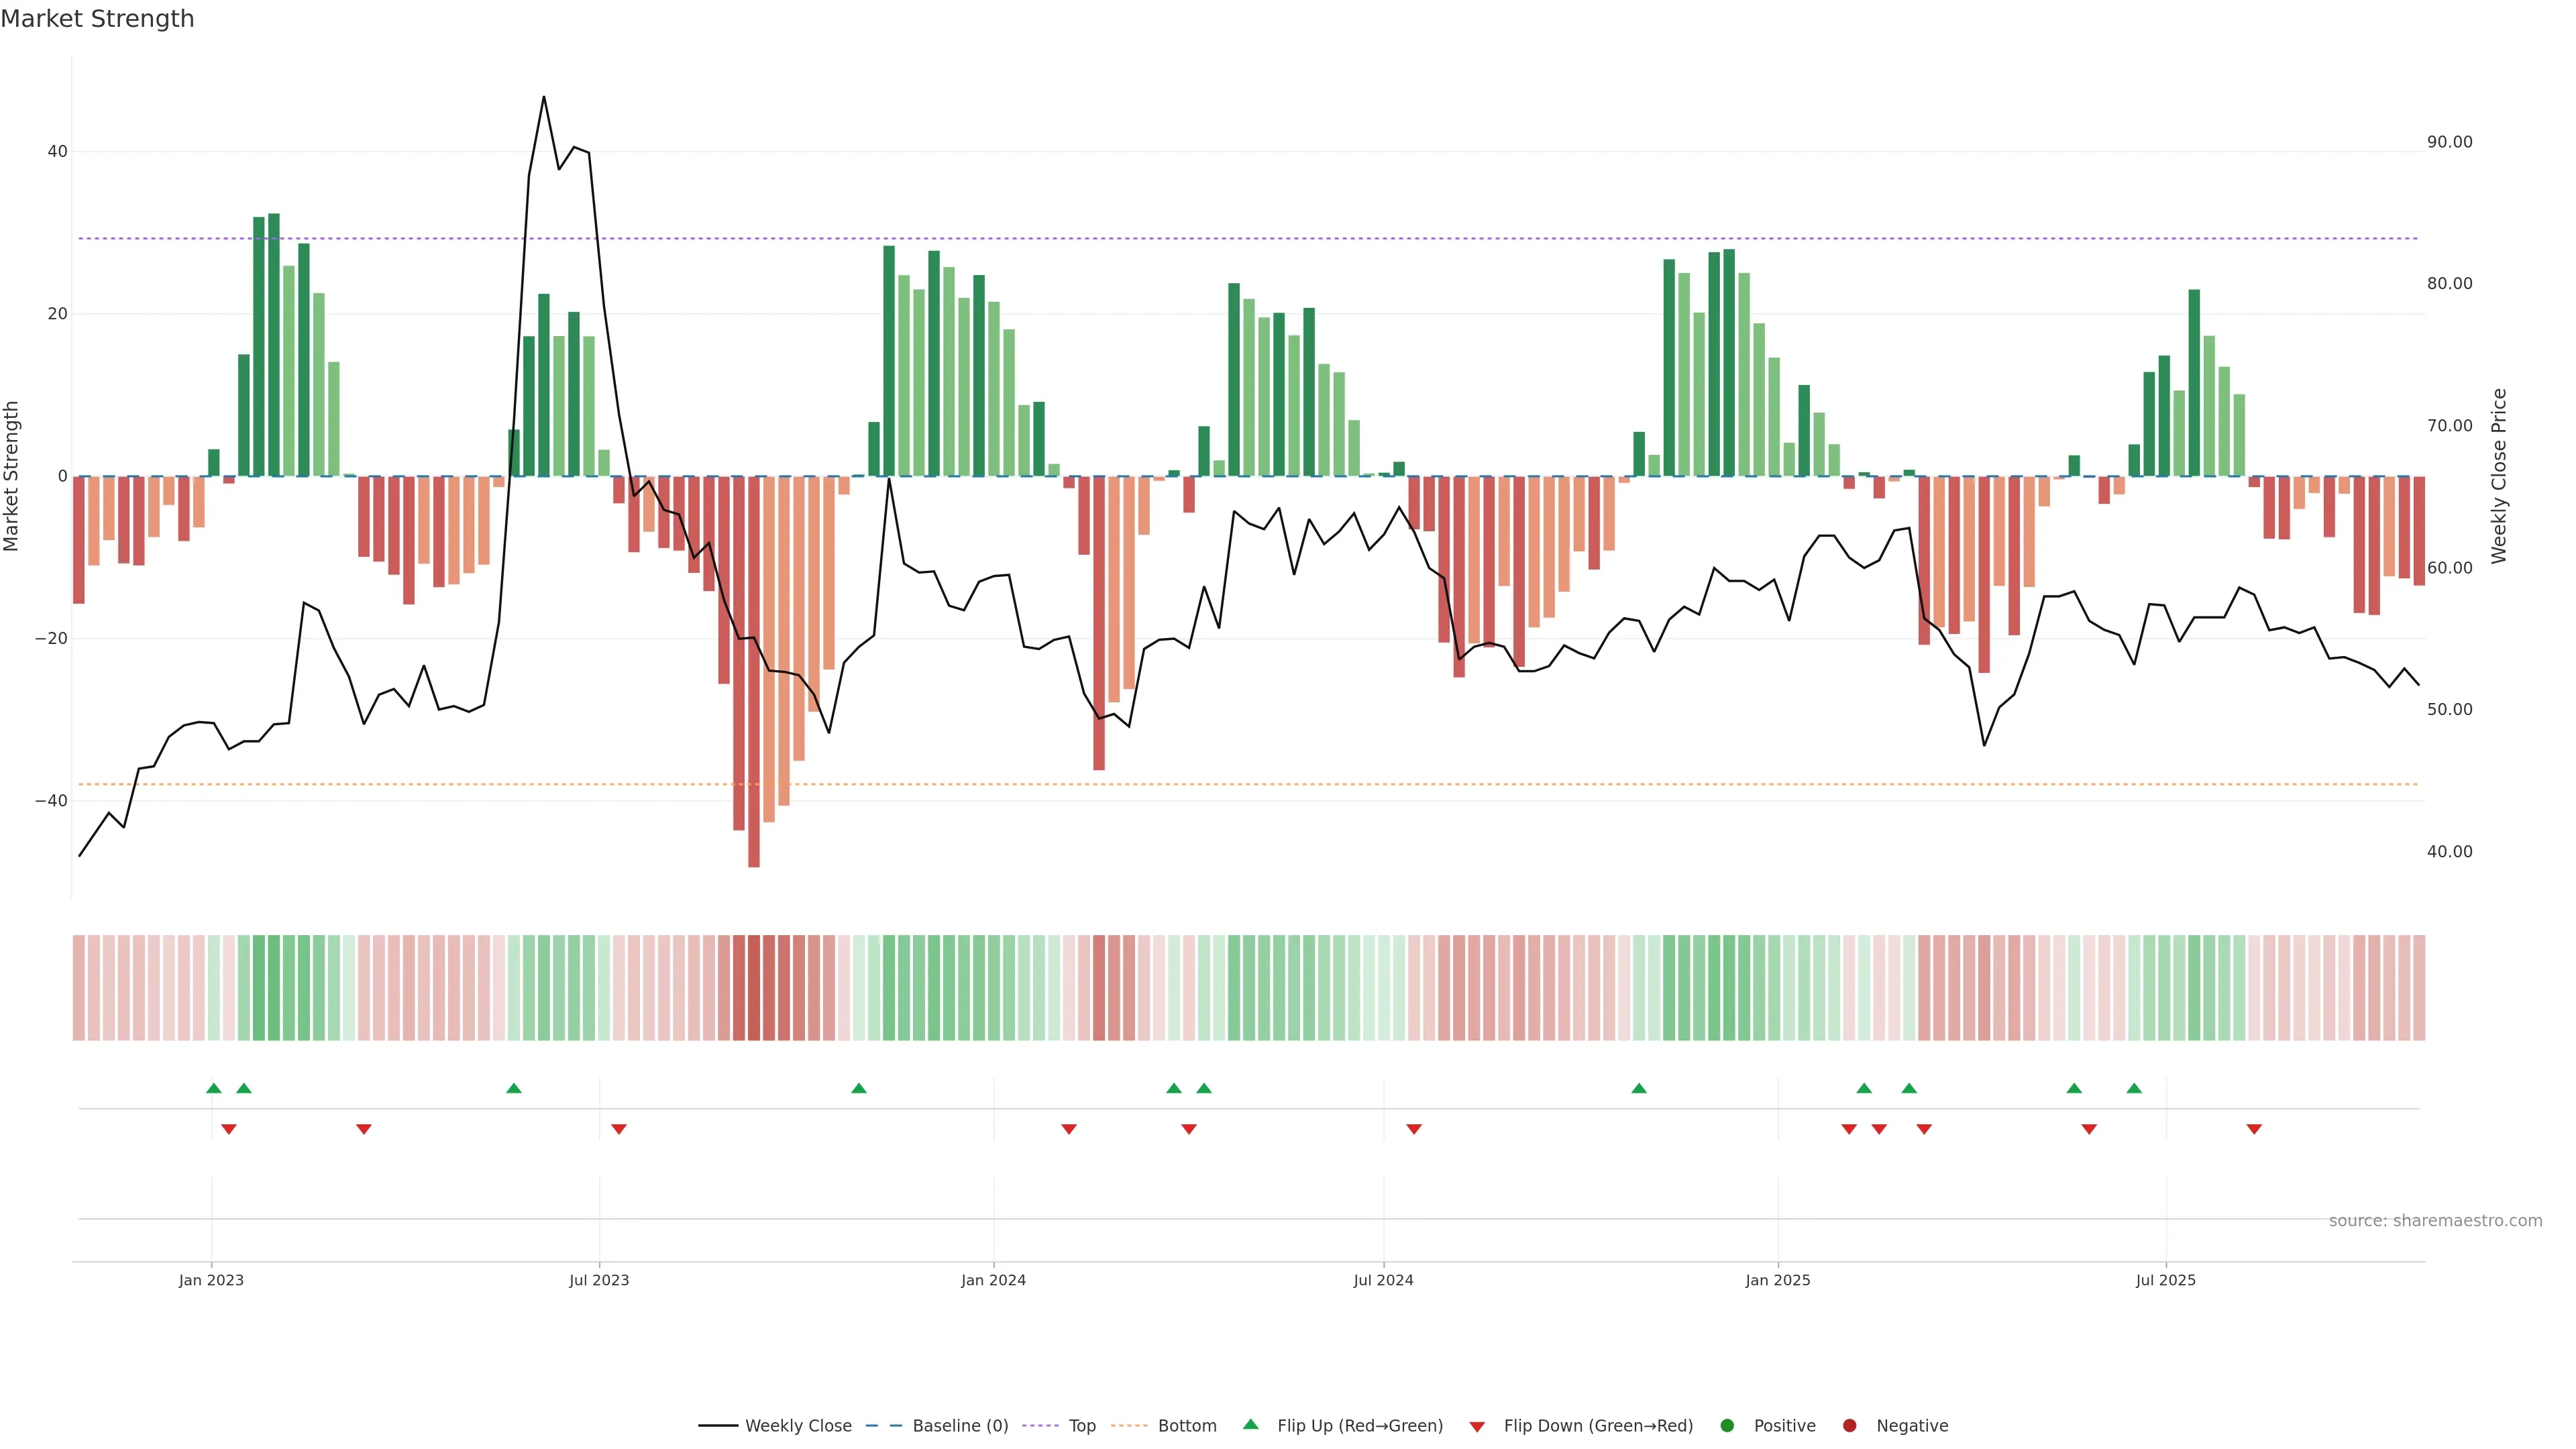Click the lone flip-up triangle before Jan 2024
The height and width of the screenshot is (1449, 2576).
pyautogui.click(x=859, y=1088)
